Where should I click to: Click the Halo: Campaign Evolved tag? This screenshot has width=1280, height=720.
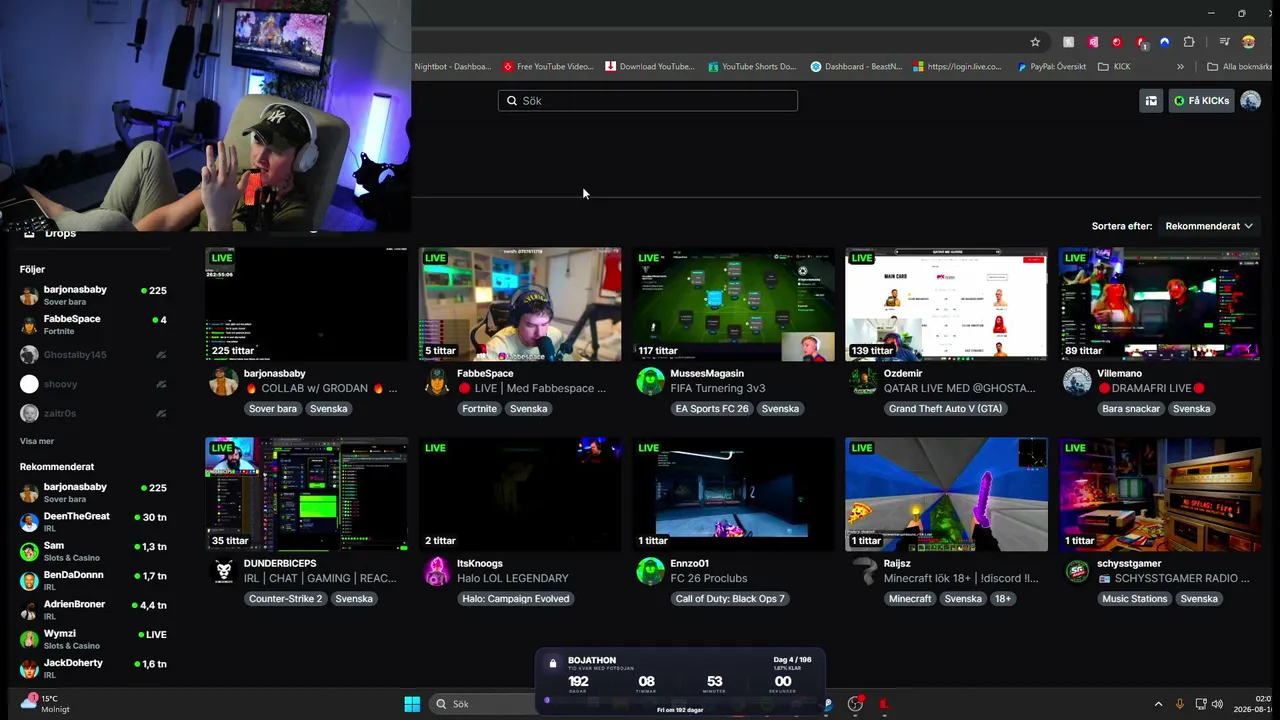516,599
